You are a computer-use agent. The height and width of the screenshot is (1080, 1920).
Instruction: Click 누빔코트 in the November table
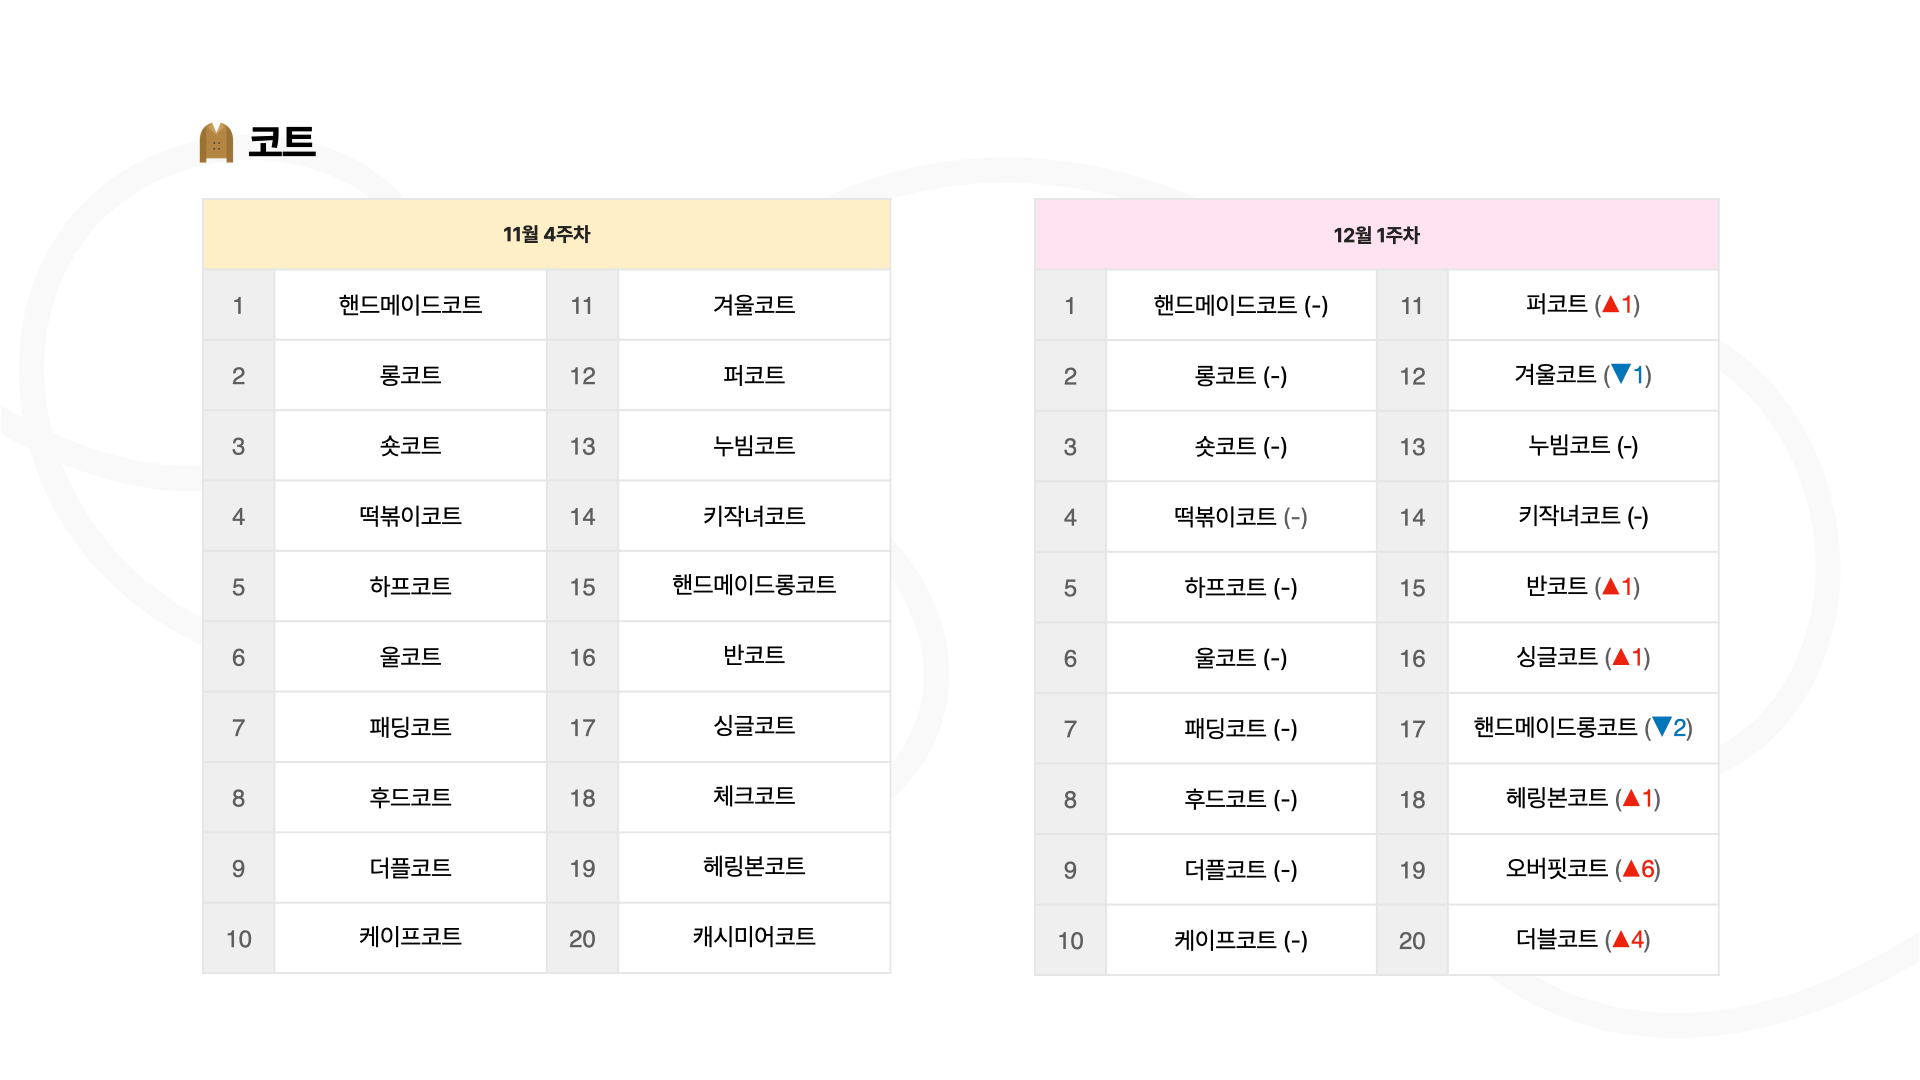[754, 445]
